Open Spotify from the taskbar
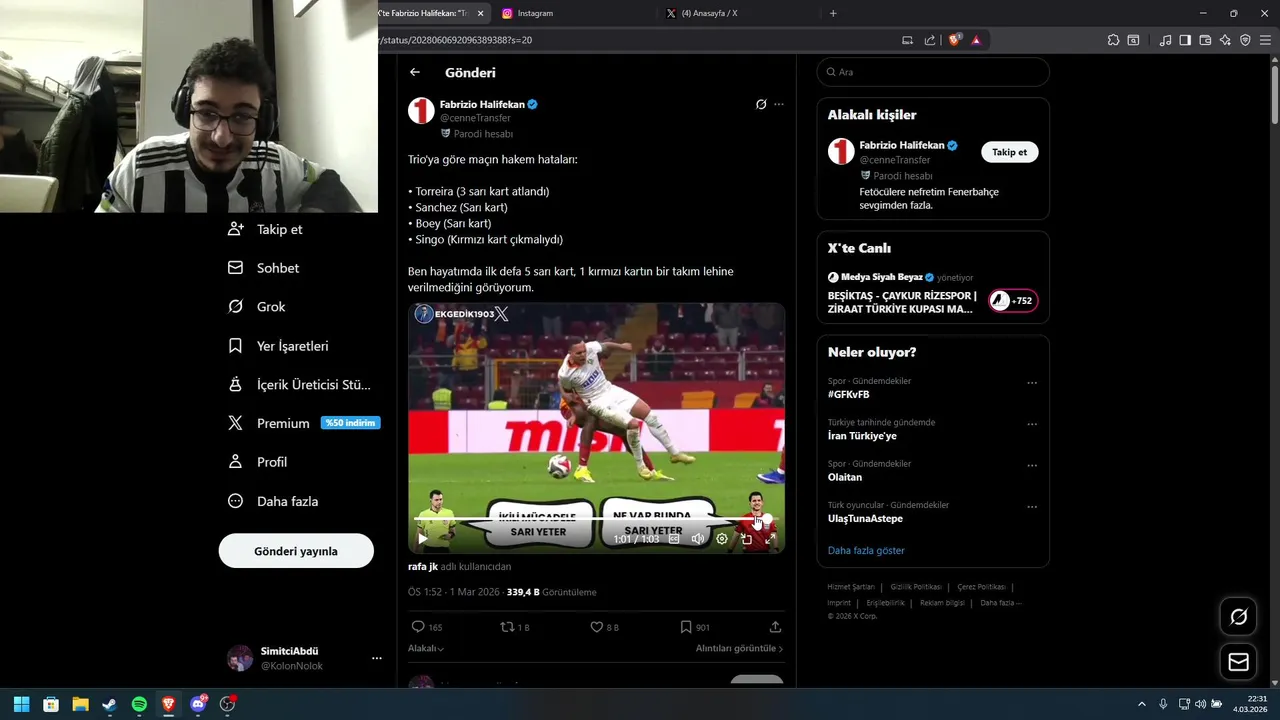The height and width of the screenshot is (720, 1280). [139, 704]
